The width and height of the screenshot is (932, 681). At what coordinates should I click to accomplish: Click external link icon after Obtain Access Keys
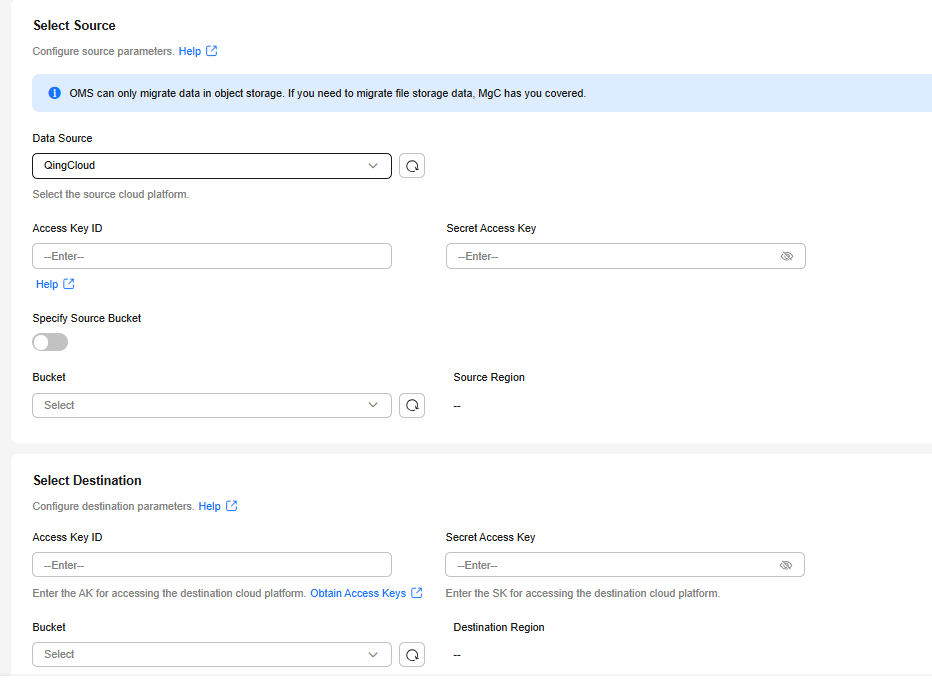(417, 592)
